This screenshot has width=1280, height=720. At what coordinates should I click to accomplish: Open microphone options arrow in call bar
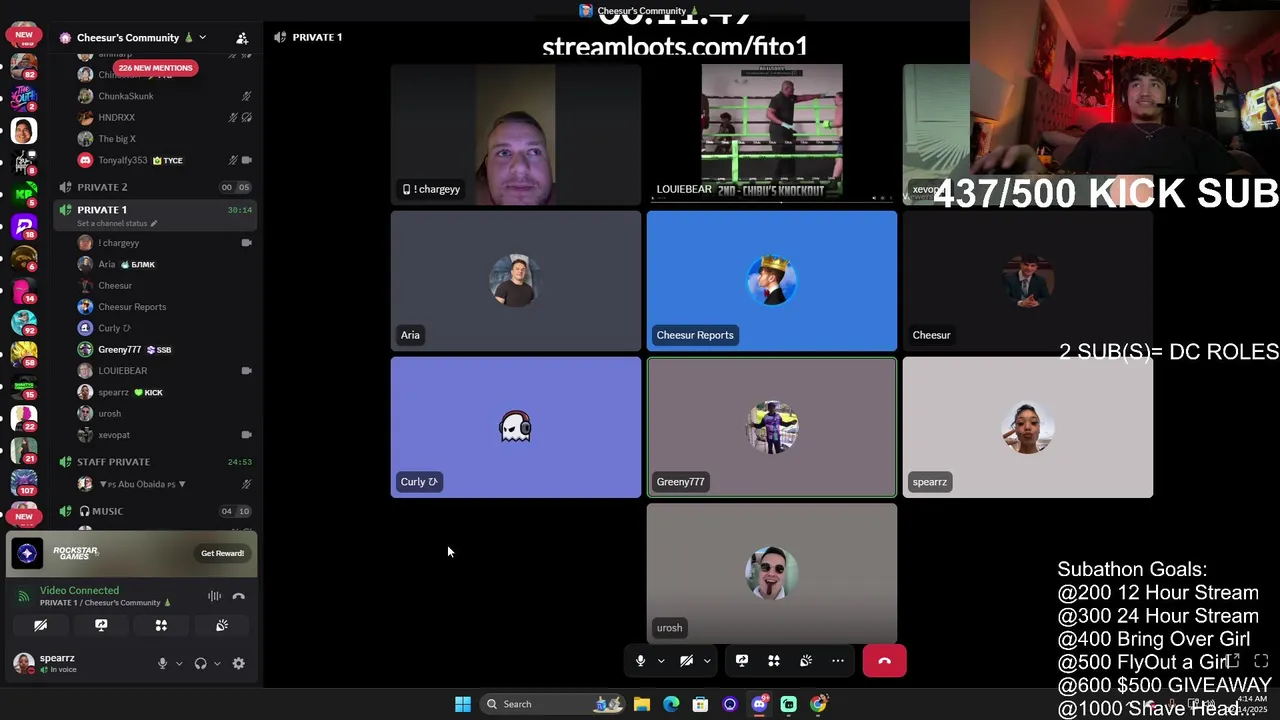(x=660, y=661)
